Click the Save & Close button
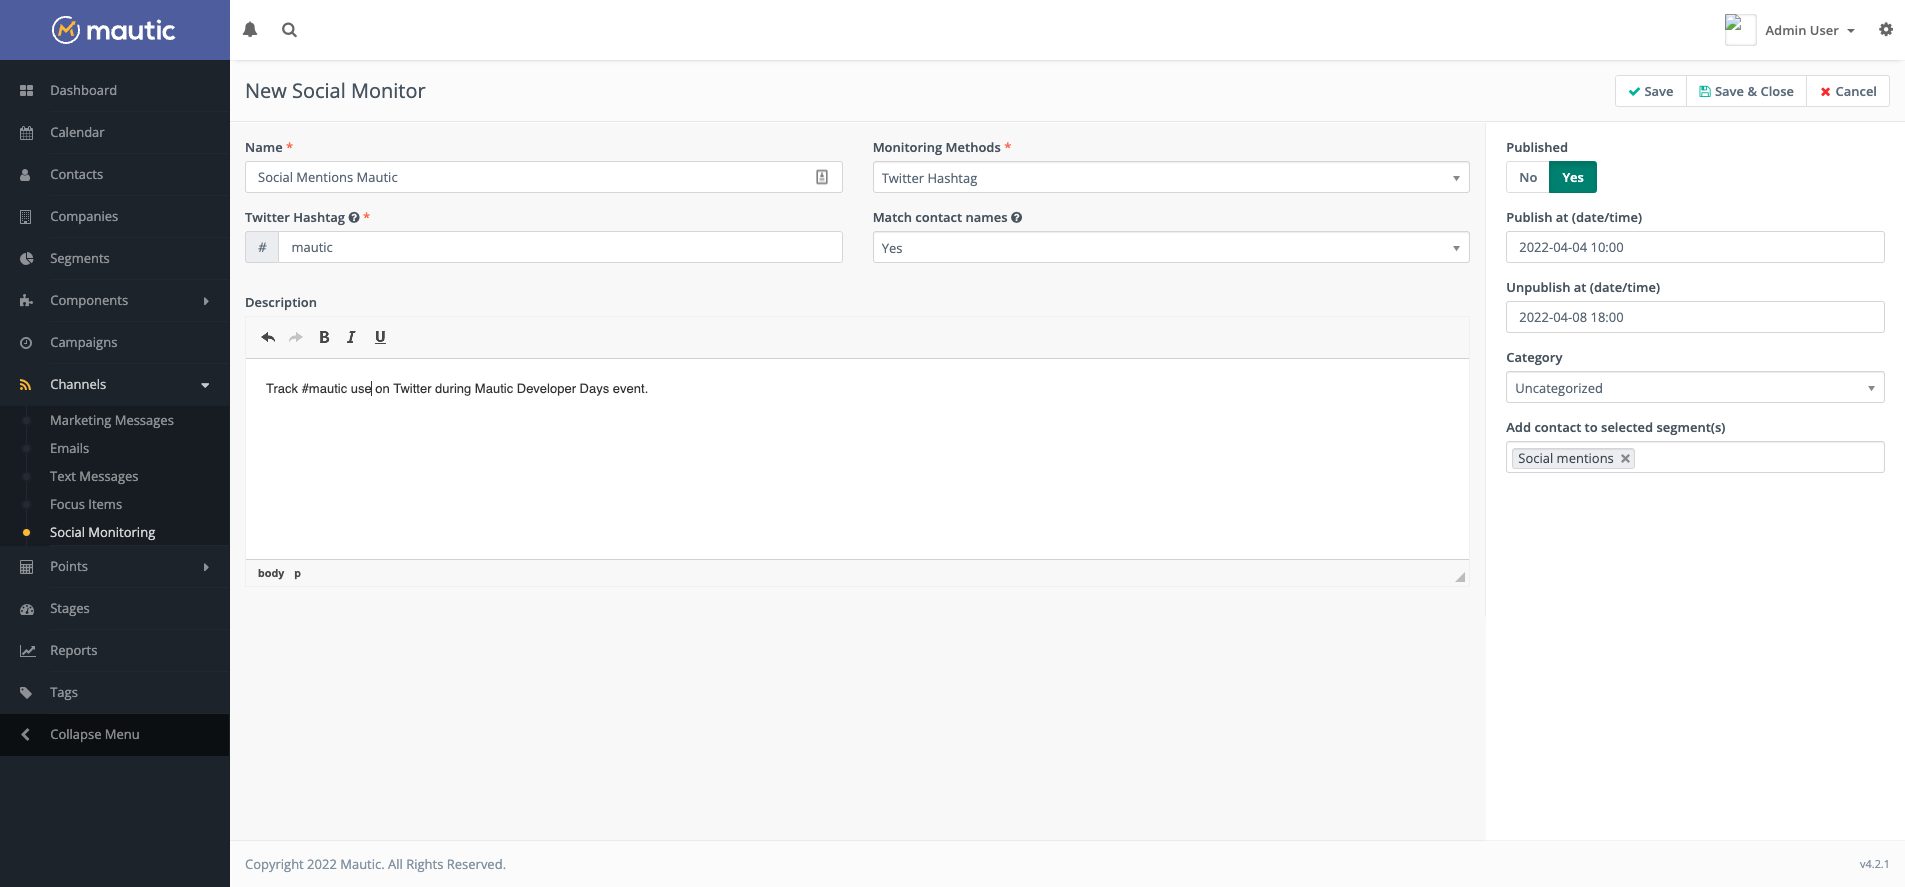Viewport: 1905px width, 887px height. tap(1746, 91)
